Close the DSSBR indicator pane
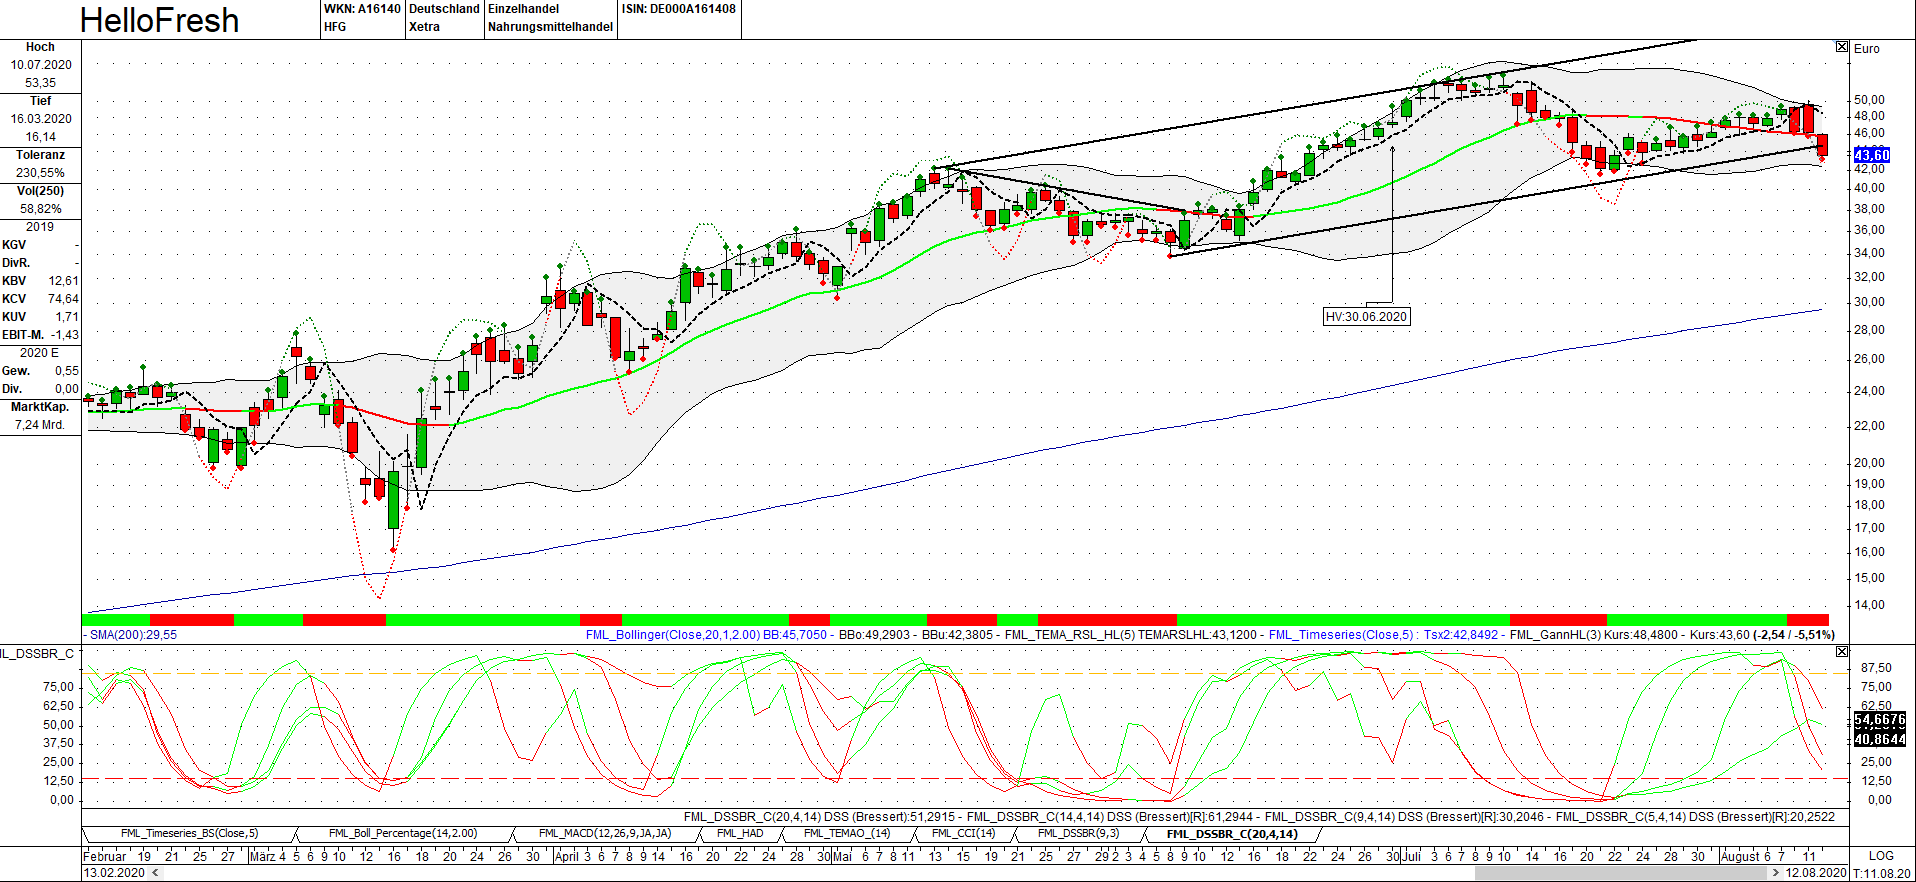 point(1842,652)
